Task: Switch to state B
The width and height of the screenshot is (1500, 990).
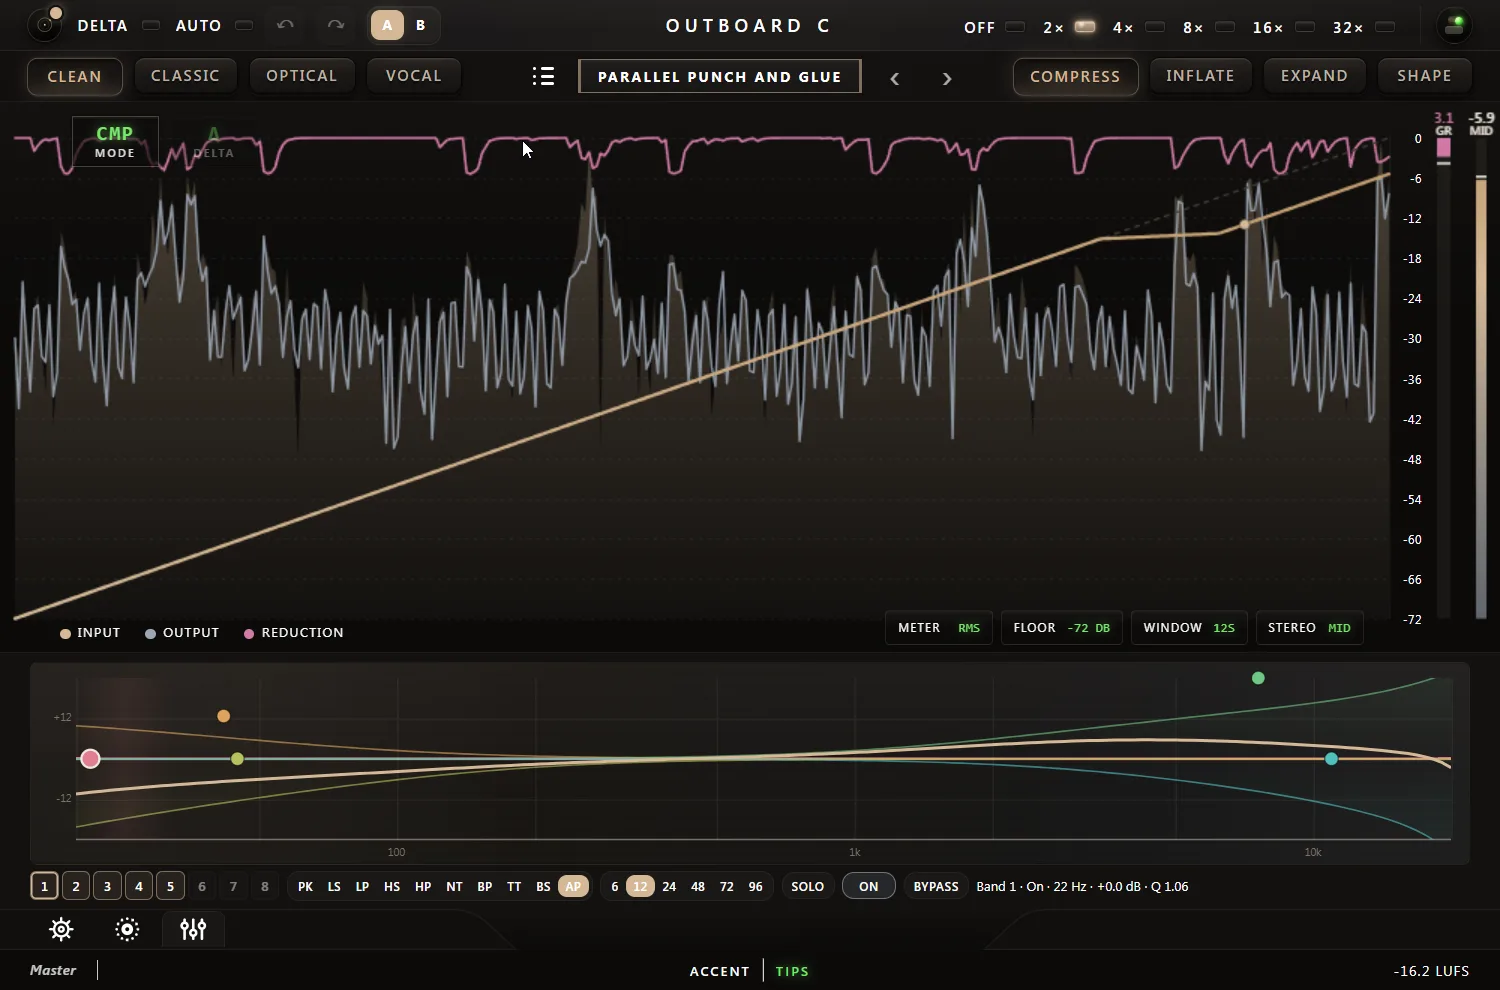Action: pyautogui.click(x=421, y=25)
